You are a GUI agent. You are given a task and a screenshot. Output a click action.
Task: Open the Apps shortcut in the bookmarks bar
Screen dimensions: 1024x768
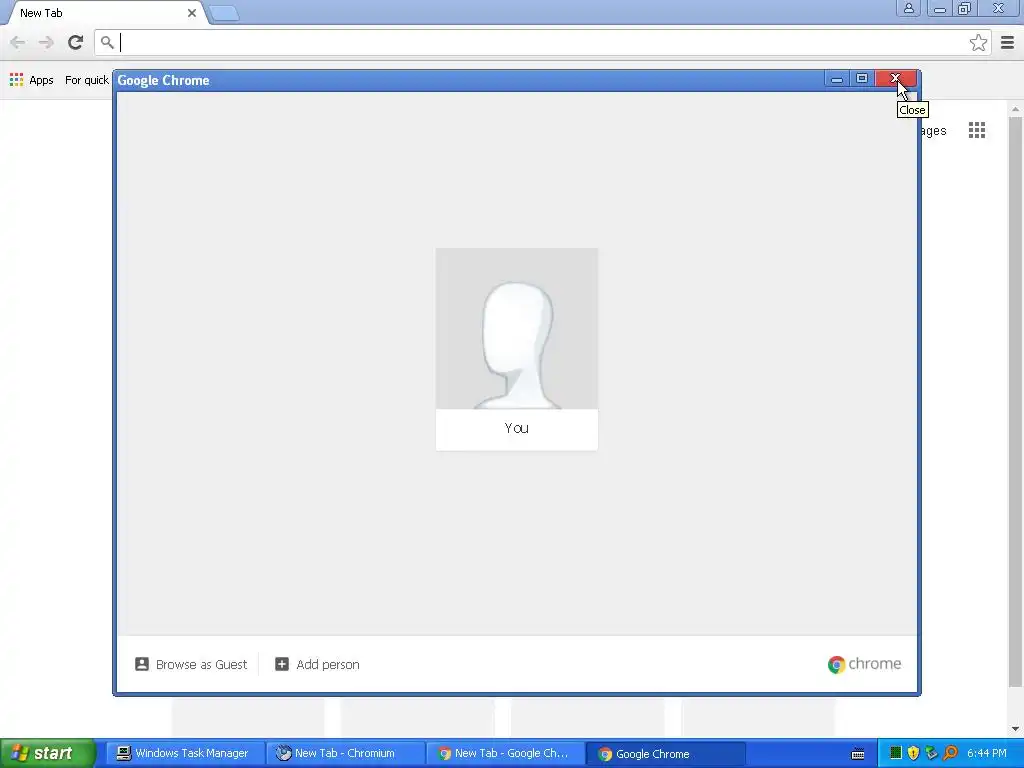pyautogui.click(x=31, y=80)
